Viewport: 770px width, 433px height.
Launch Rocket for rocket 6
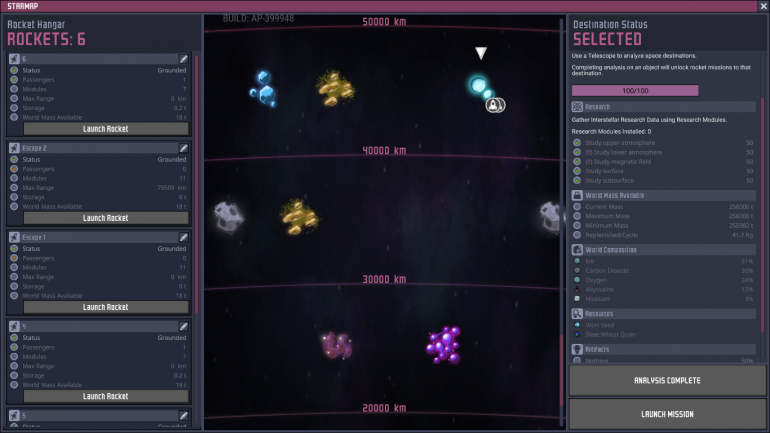click(106, 129)
